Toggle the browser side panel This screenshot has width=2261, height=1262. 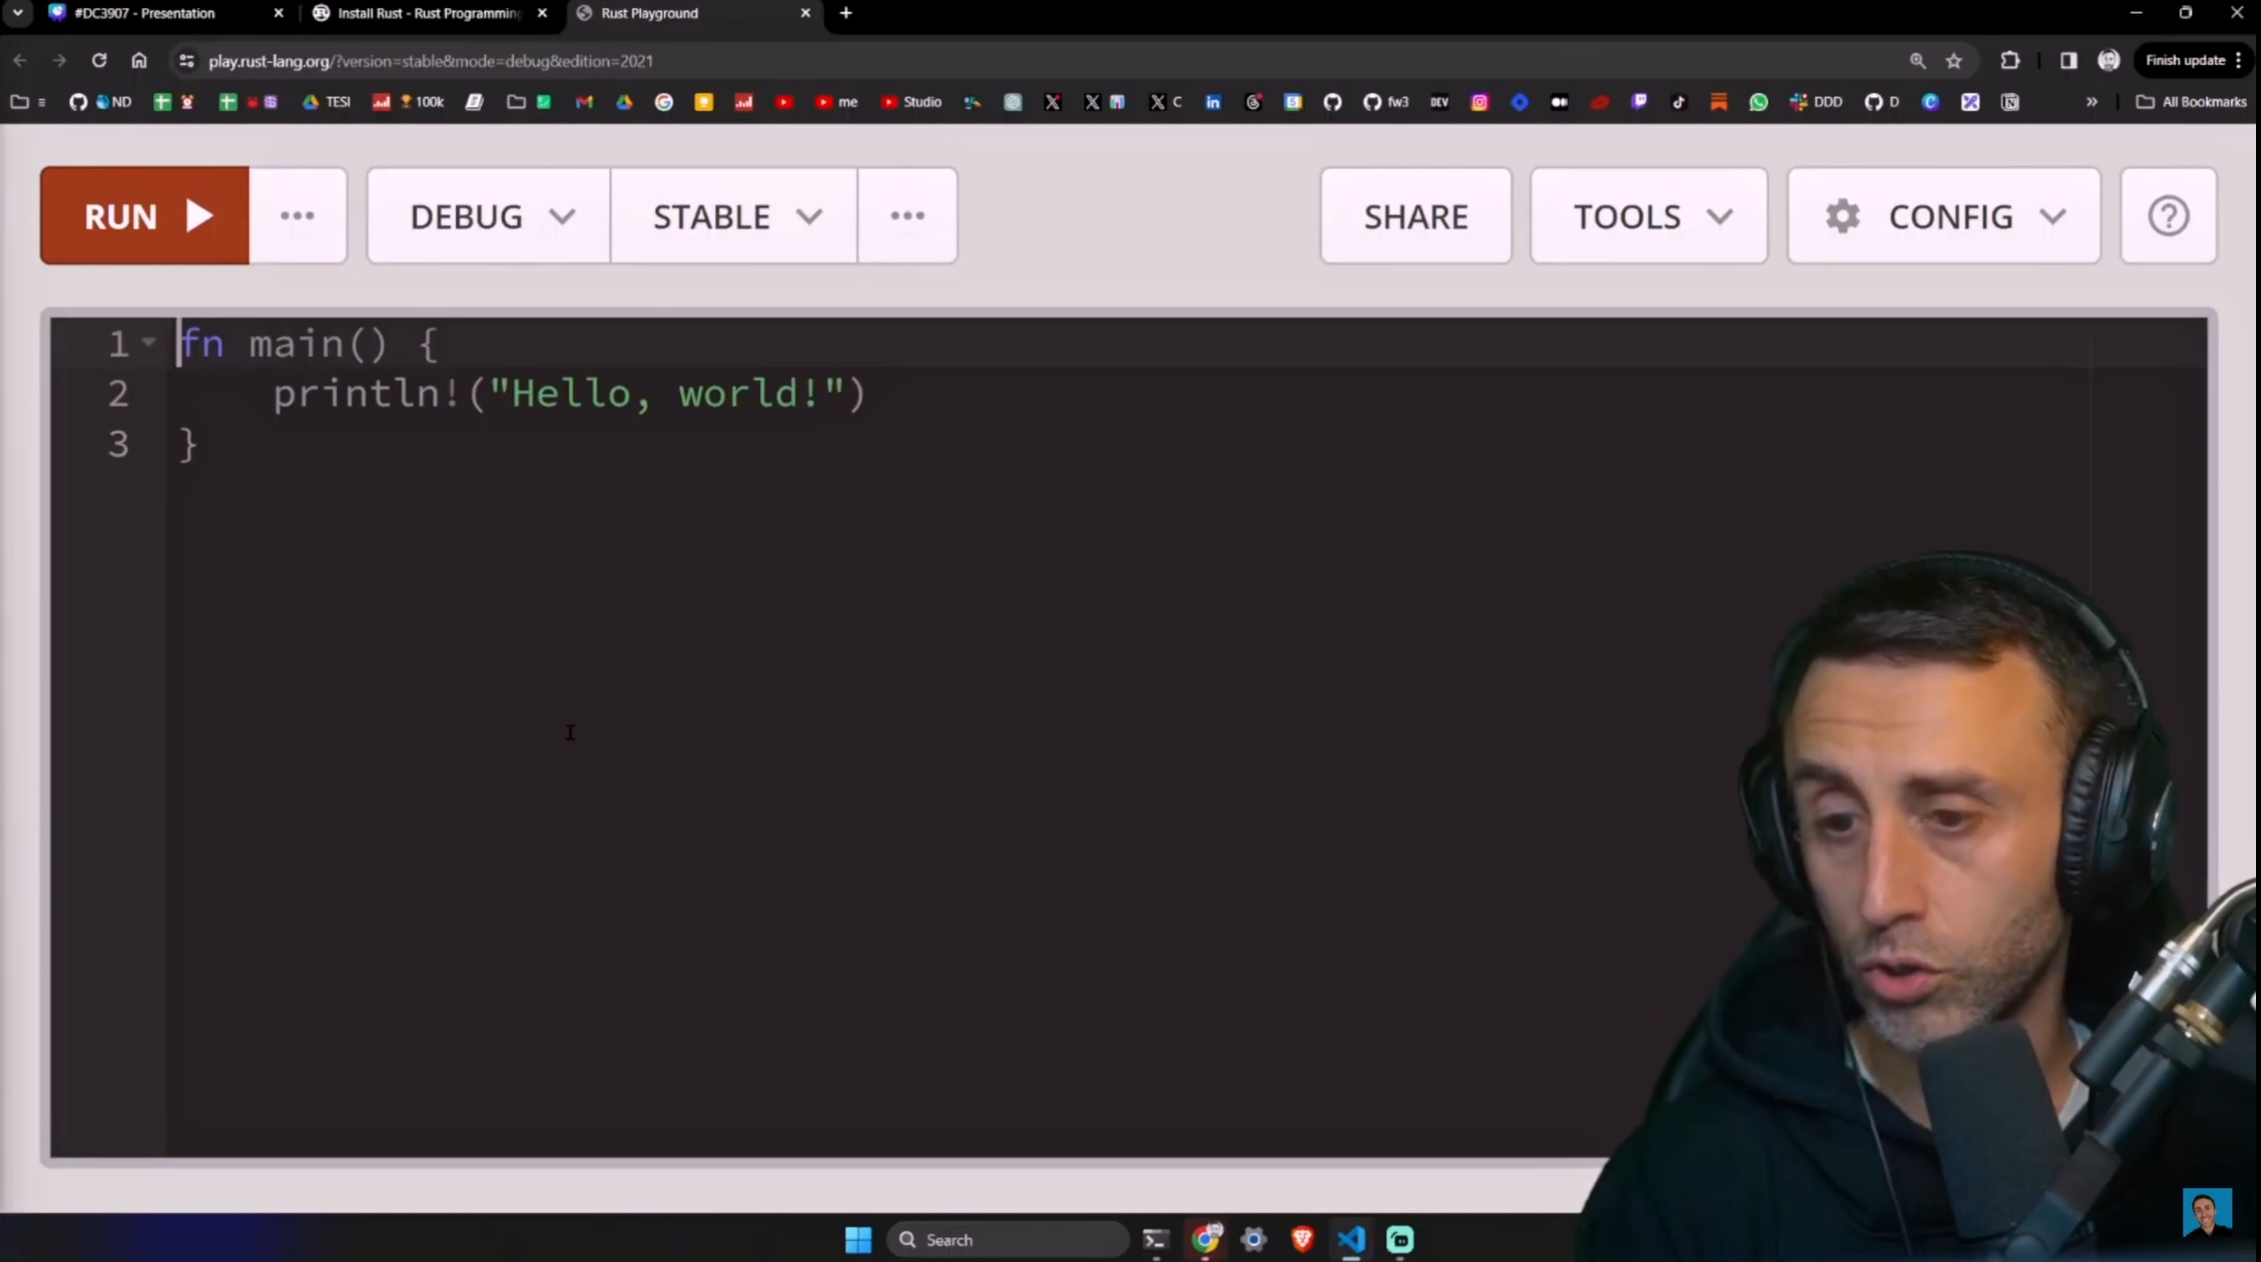click(2068, 60)
